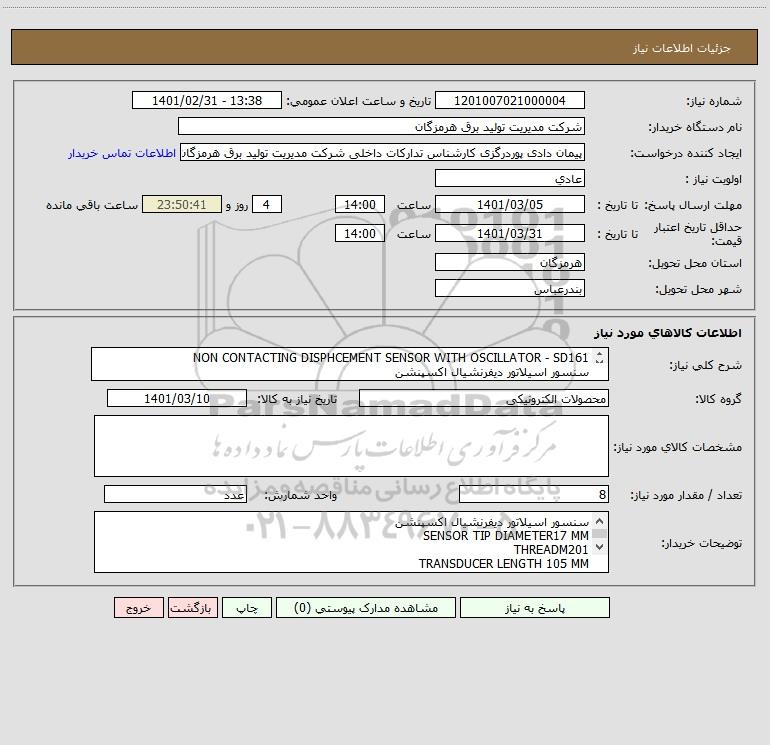Click the label تاریخ و ساعت اعلان عمومی
The image size is (770, 745).
[359, 101]
